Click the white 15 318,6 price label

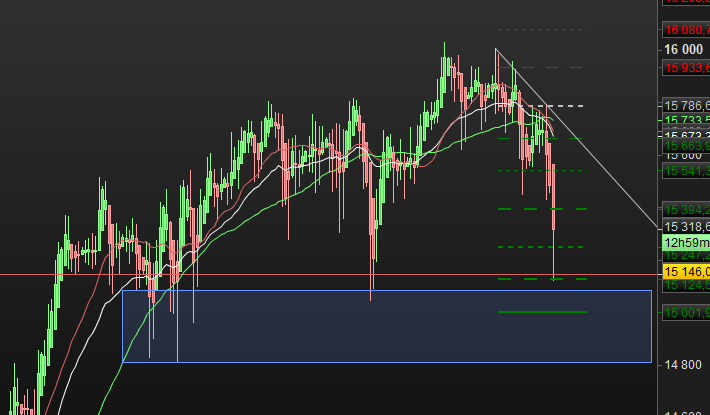[686, 227]
